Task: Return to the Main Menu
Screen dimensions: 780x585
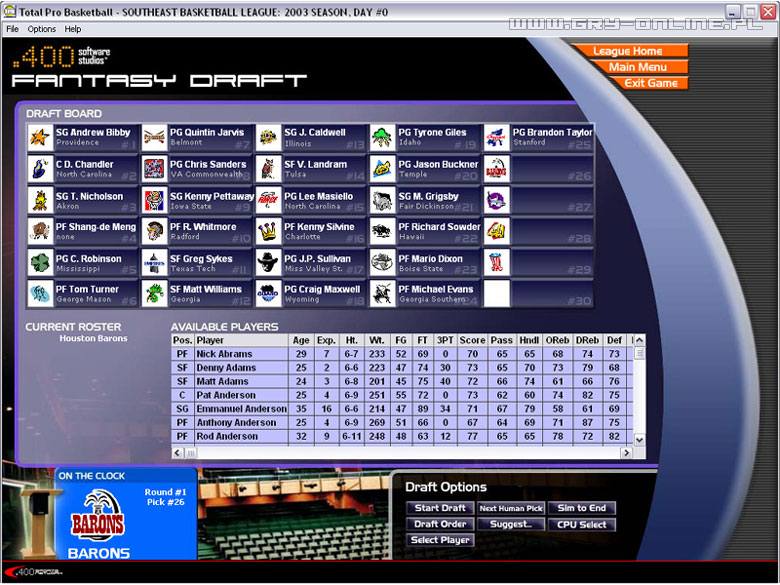Action: 638,67
